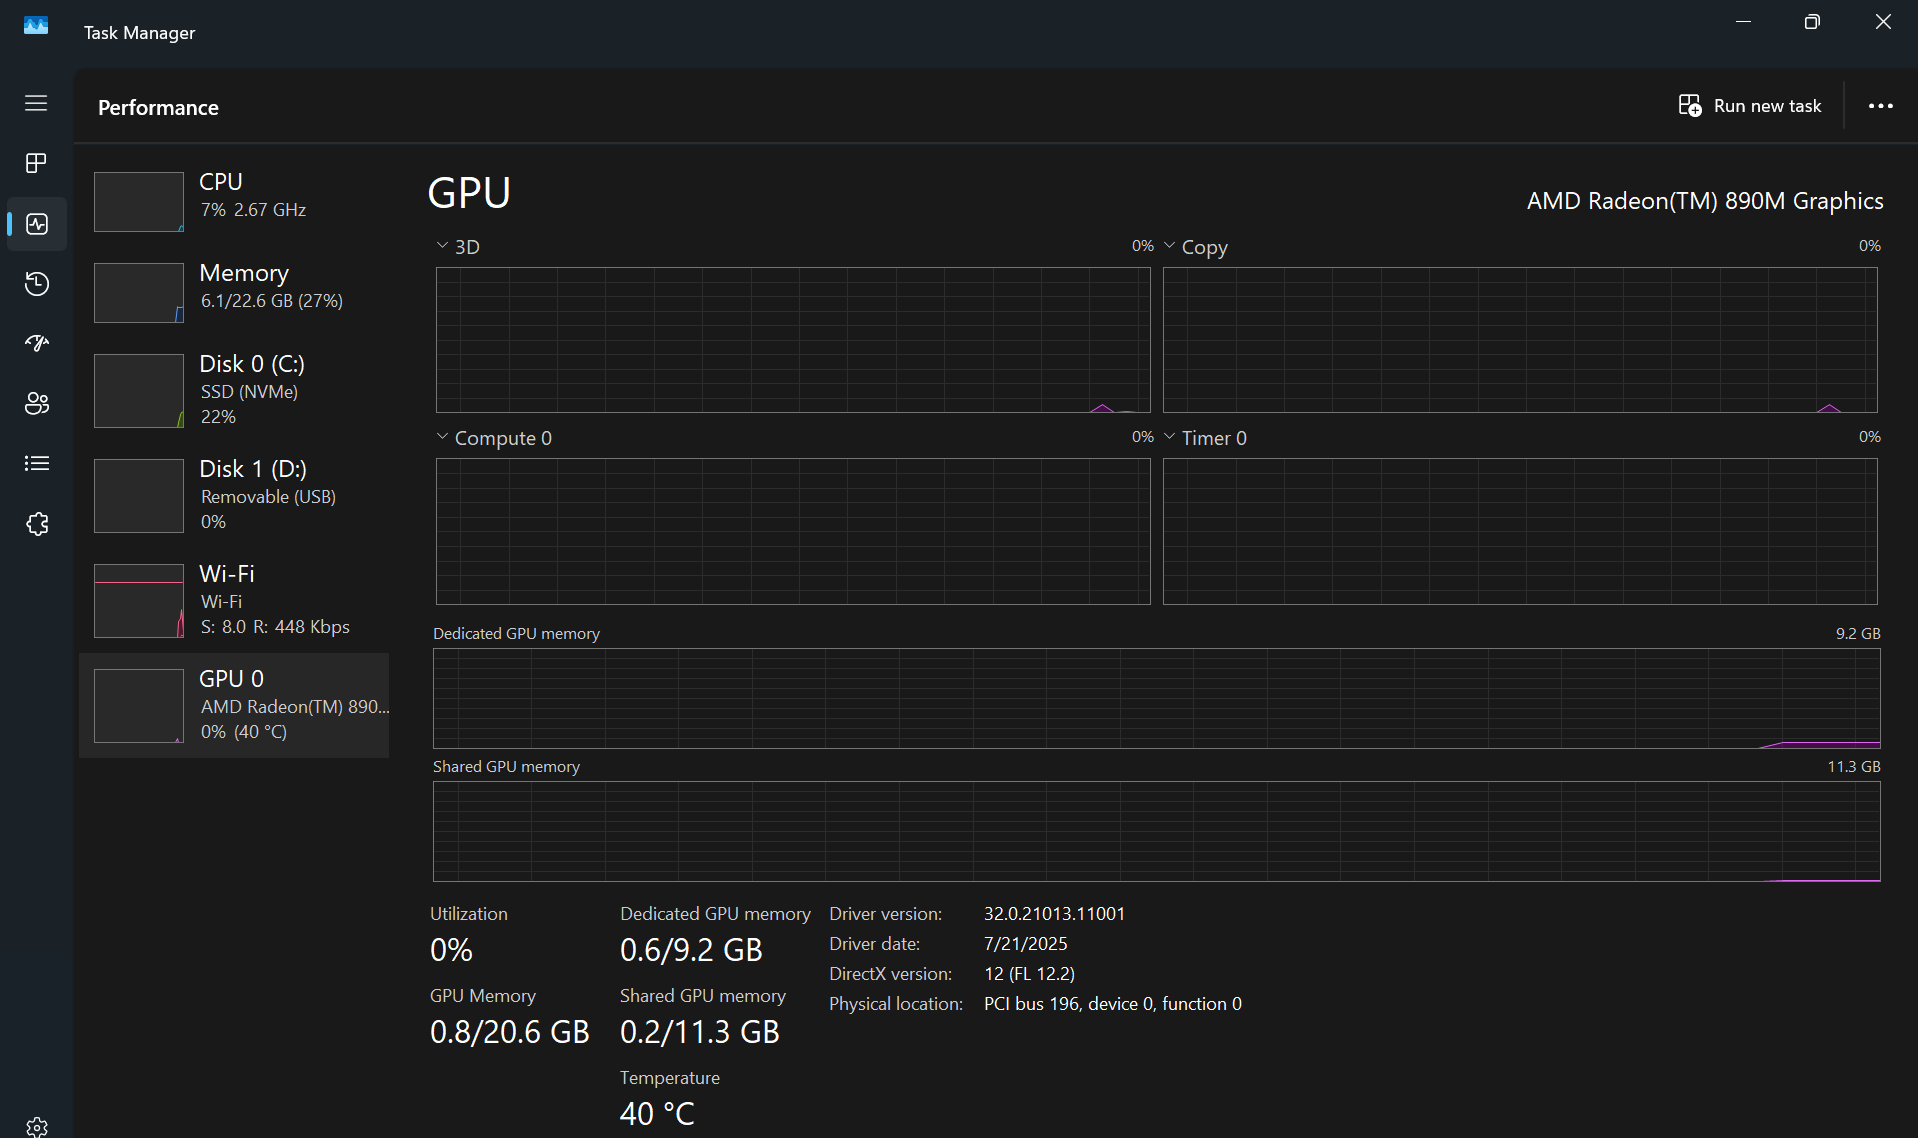Minimize the Task Manager window

pos(1743,22)
